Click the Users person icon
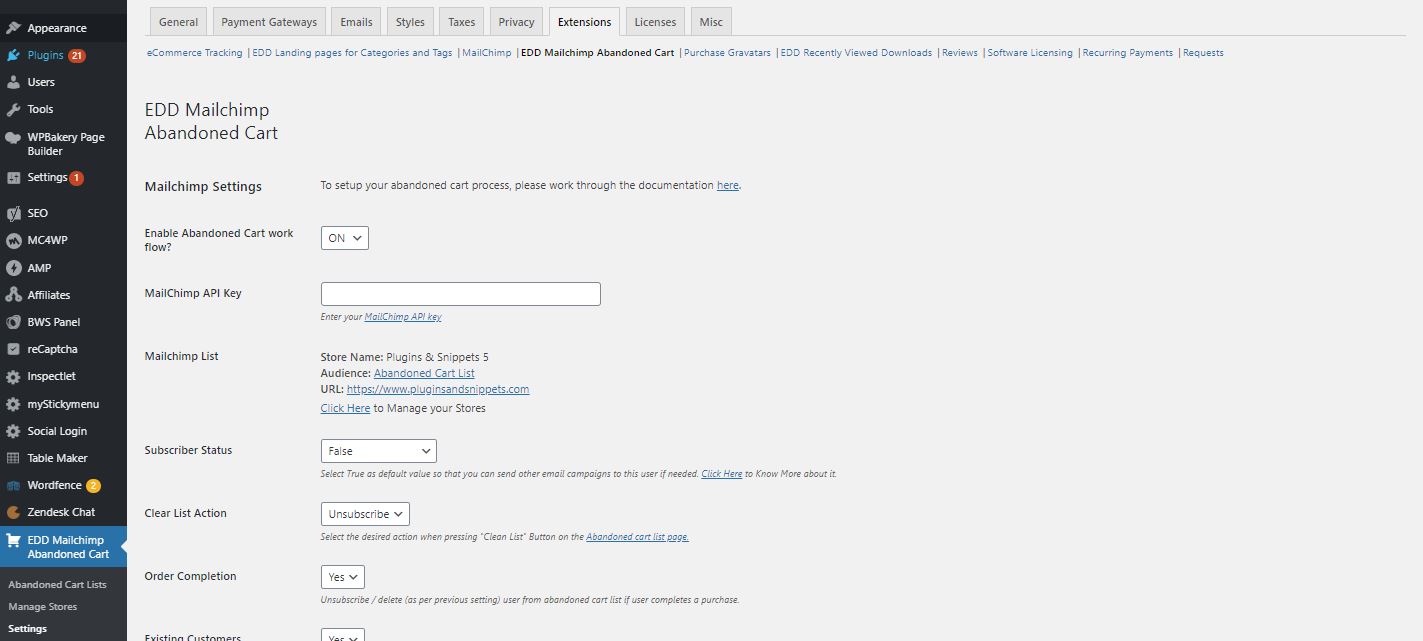The image size is (1423, 641). click(13, 82)
